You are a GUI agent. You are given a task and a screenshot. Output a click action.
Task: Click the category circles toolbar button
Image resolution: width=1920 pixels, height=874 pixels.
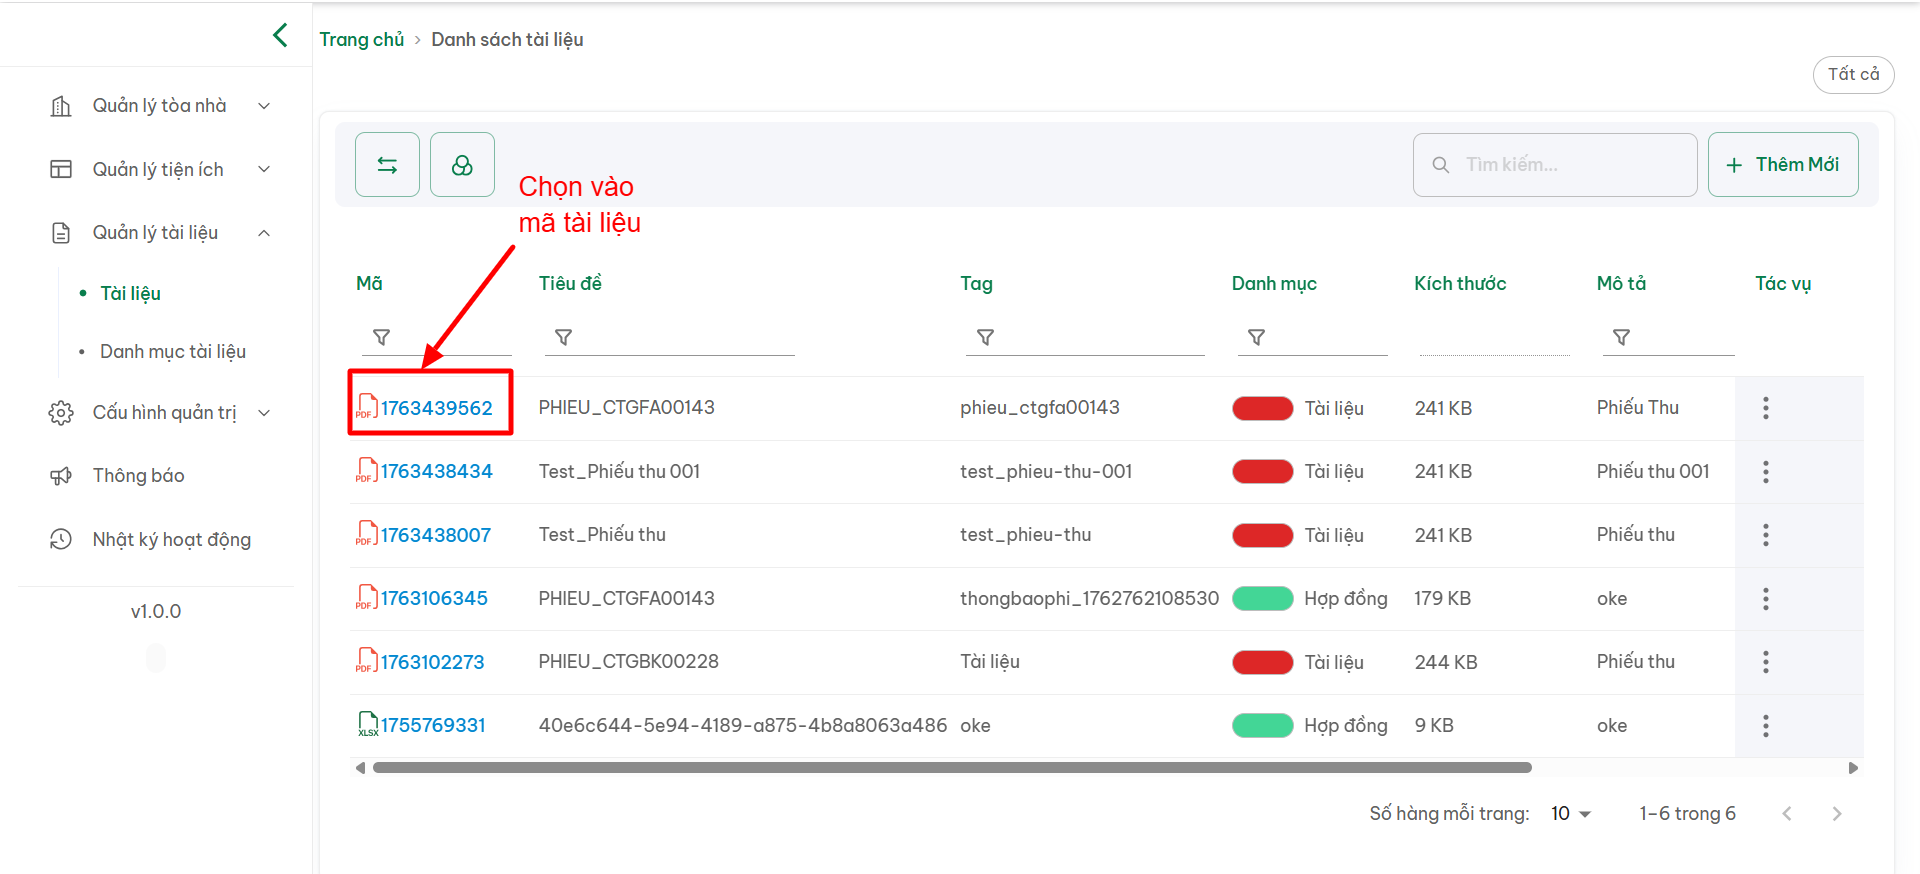462,165
